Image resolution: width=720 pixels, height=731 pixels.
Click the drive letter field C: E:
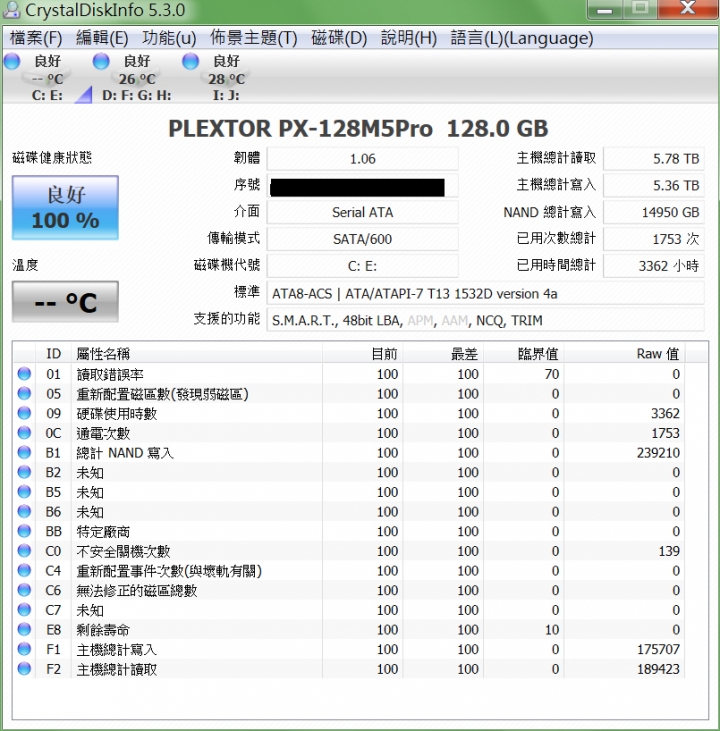pyautogui.click(x=362, y=266)
